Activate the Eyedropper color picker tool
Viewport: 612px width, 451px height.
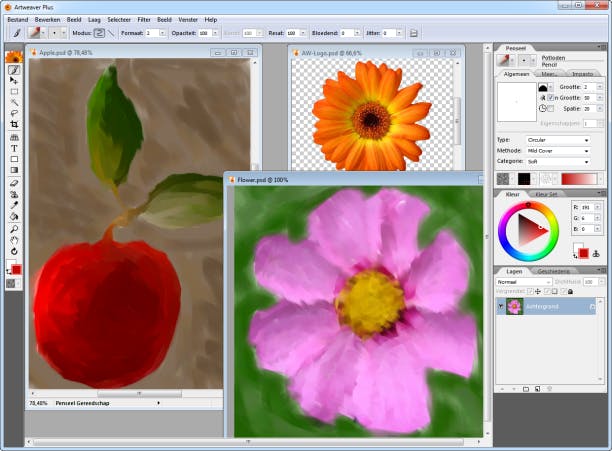pos(14,204)
